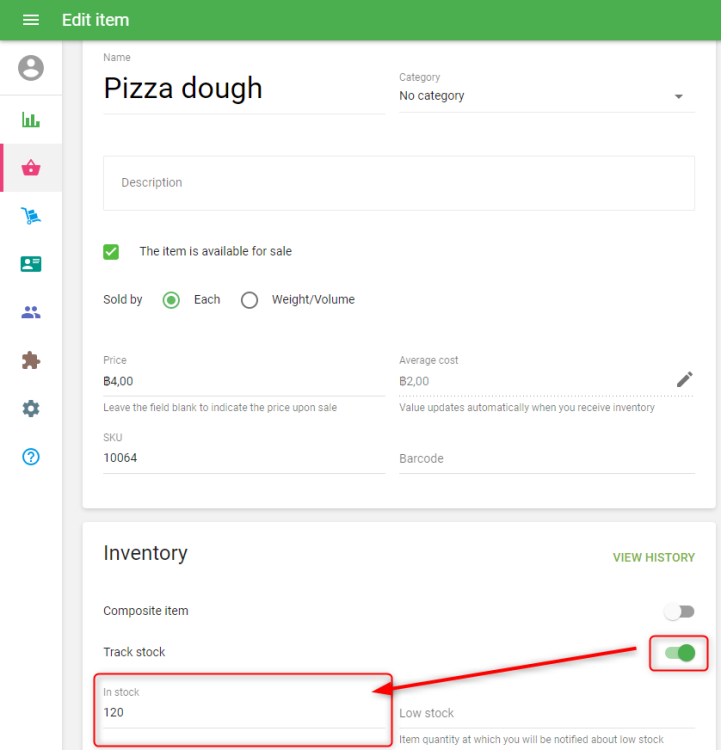Image resolution: width=721 pixels, height=750 pixels.
Task: Open the Integrations puzzle piece icon
Action: click(x=31, y=360)
